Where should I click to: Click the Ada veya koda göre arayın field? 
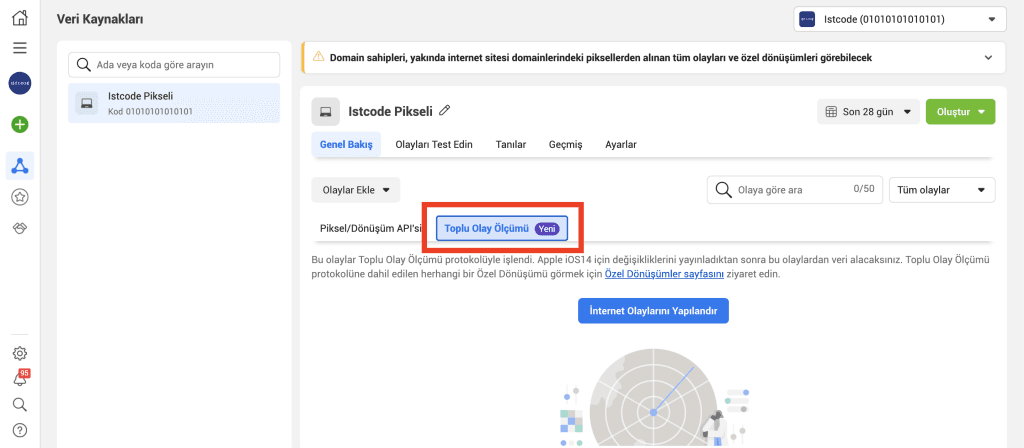(174, 64)
